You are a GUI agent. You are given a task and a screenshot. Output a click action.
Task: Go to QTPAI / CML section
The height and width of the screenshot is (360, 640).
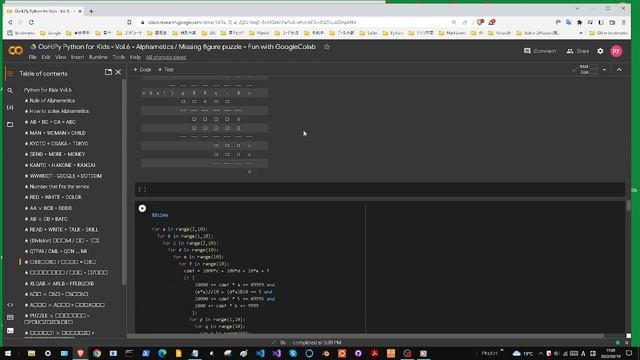[56, 251]
